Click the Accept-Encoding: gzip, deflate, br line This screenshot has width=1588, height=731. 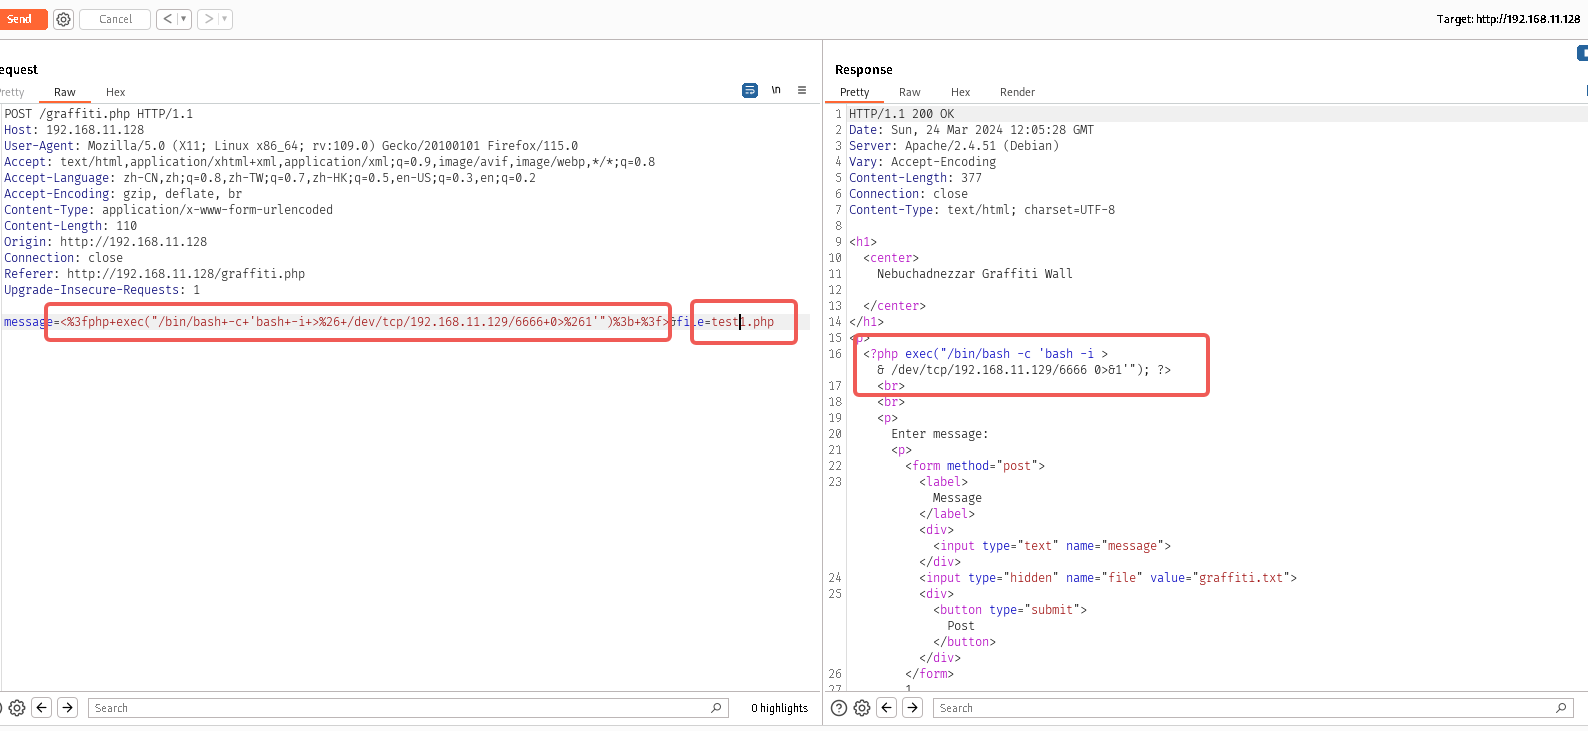(123, 194)
